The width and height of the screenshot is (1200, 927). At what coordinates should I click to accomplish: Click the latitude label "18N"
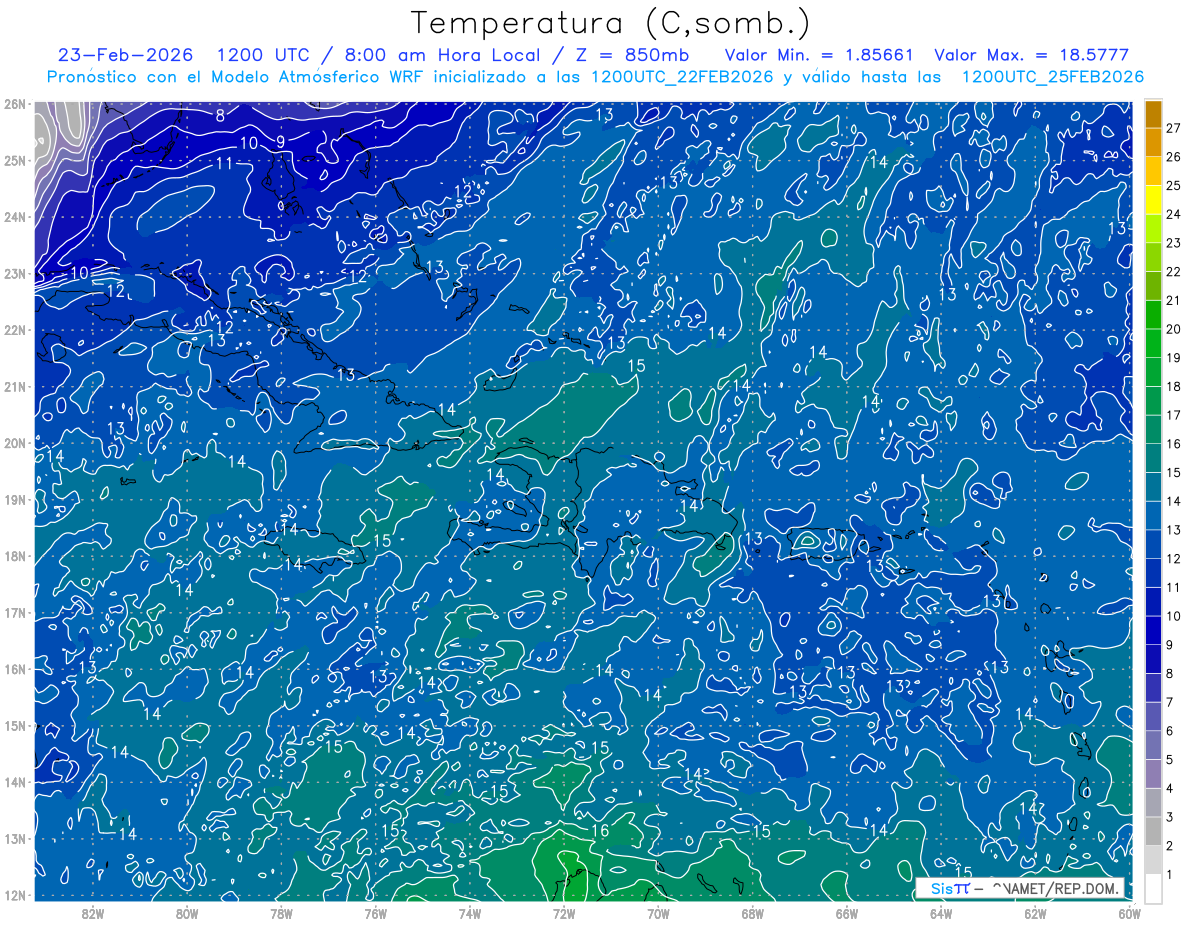coord(15,556)
